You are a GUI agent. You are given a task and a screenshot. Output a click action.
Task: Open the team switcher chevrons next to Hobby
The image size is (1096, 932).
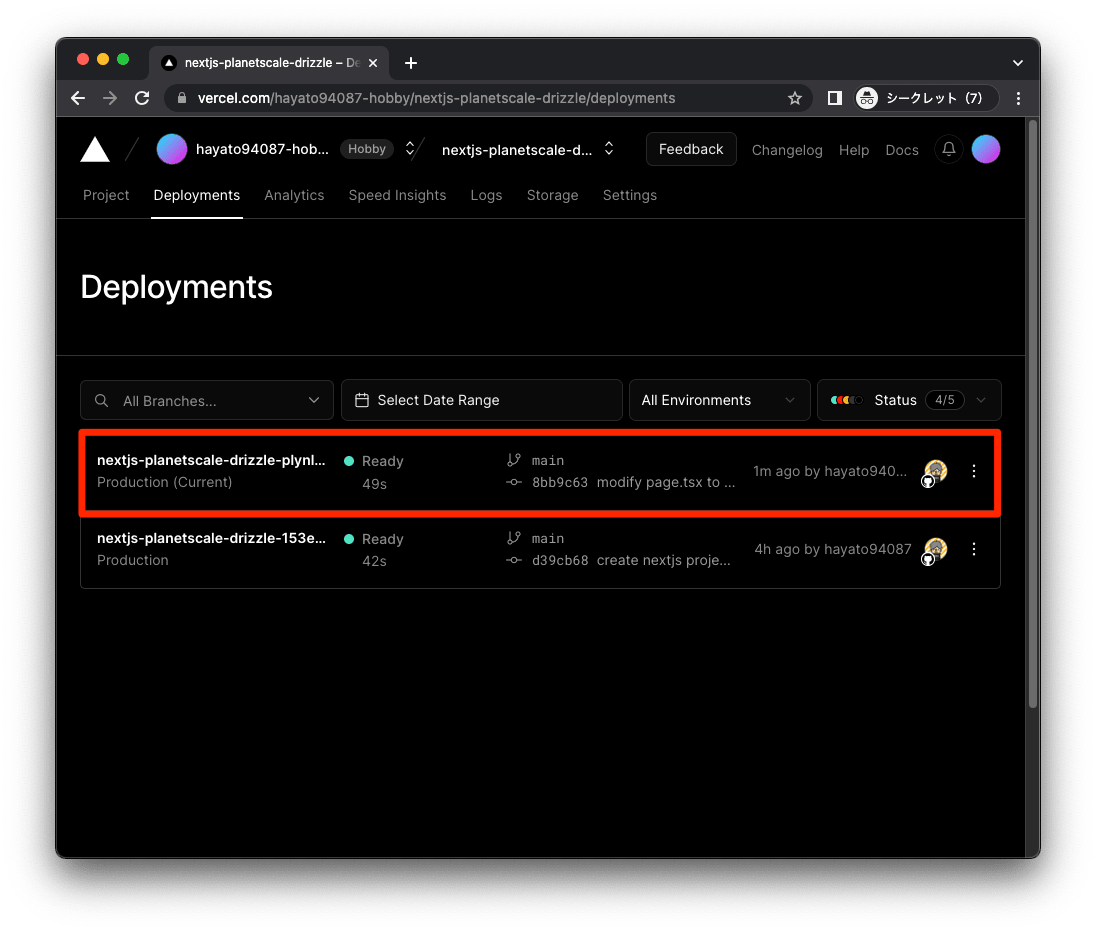410,149
